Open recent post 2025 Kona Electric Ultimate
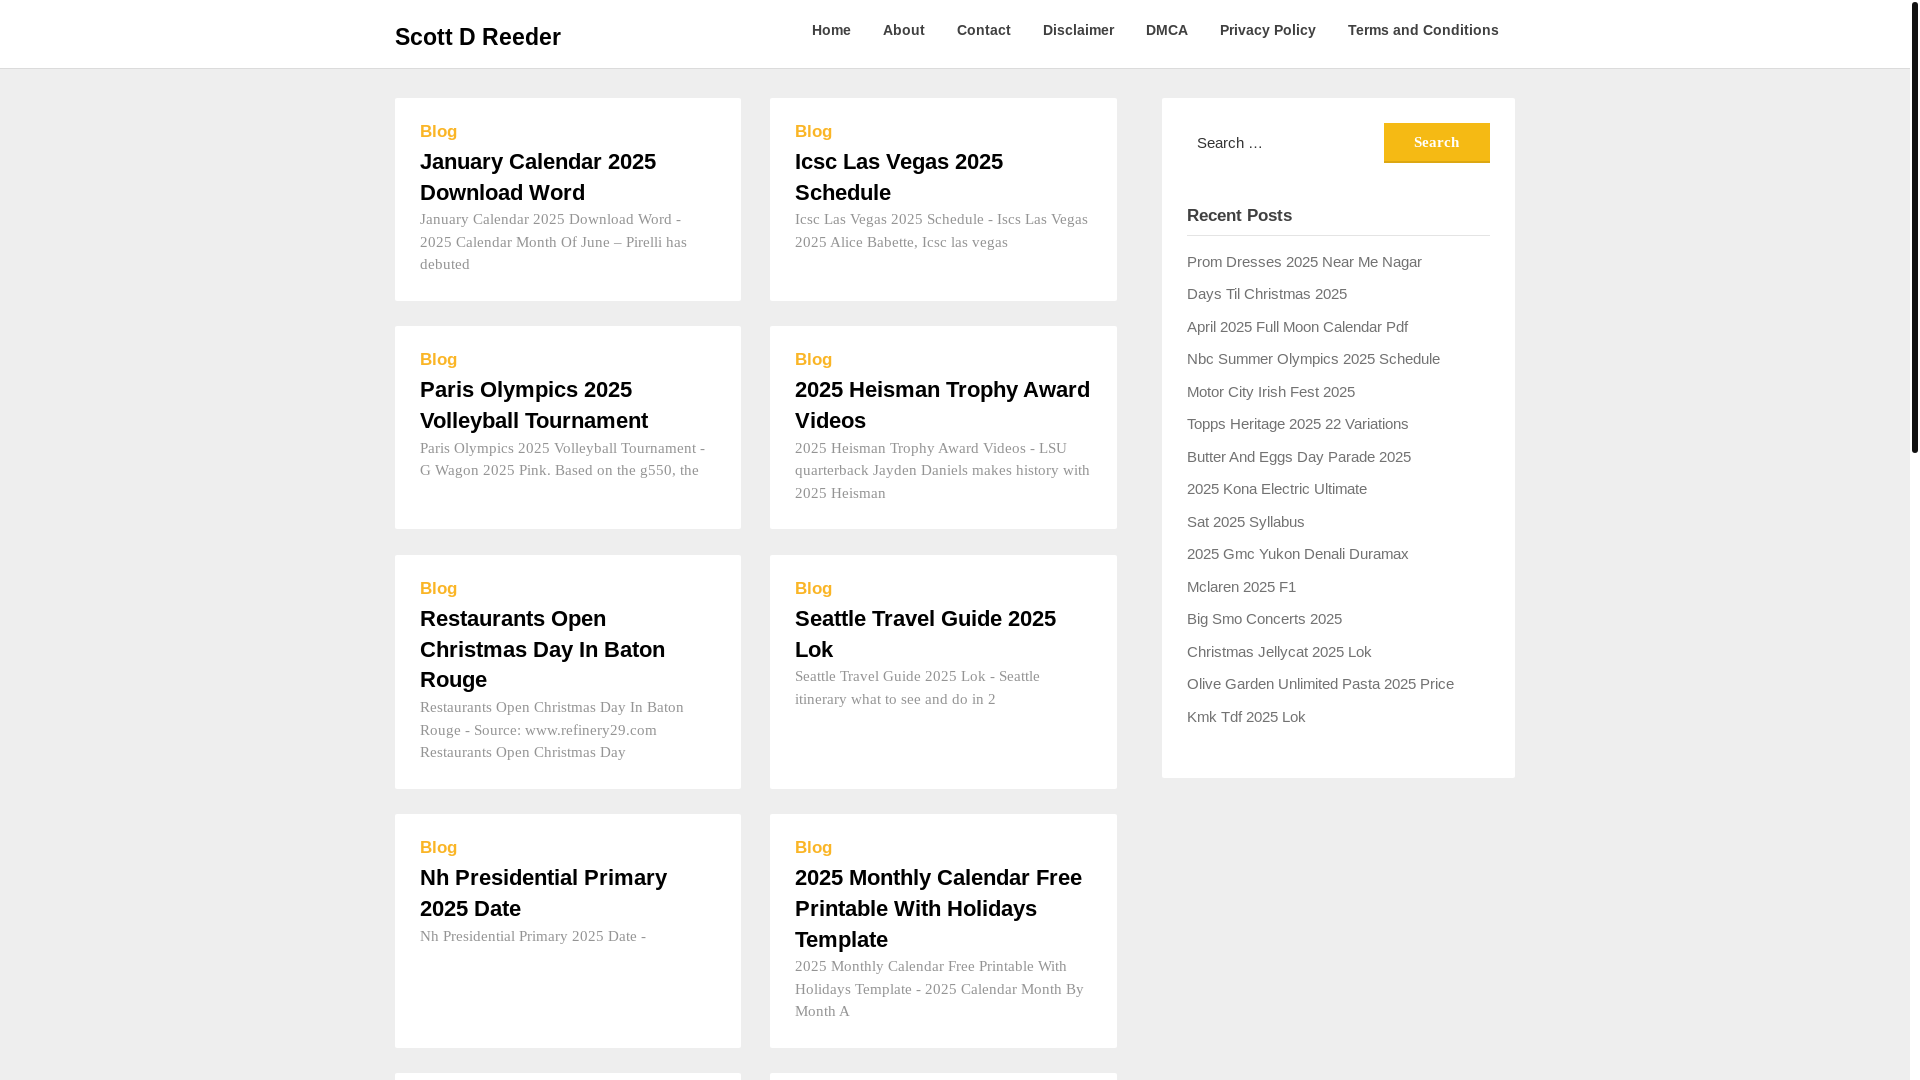This screenshot has width=1920, height=1080. (x=1276, y=489)
